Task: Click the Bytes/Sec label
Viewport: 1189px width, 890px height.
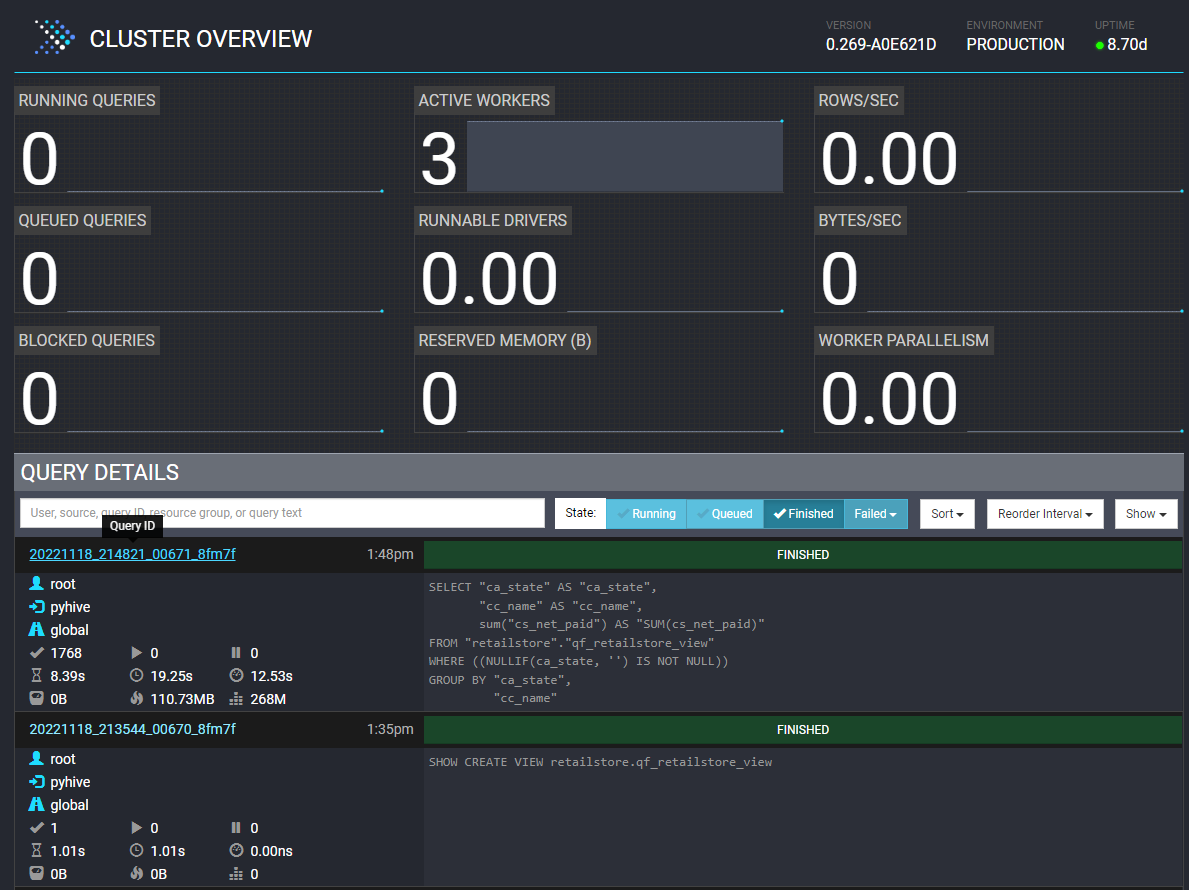Action: click(x=860, y=220)
